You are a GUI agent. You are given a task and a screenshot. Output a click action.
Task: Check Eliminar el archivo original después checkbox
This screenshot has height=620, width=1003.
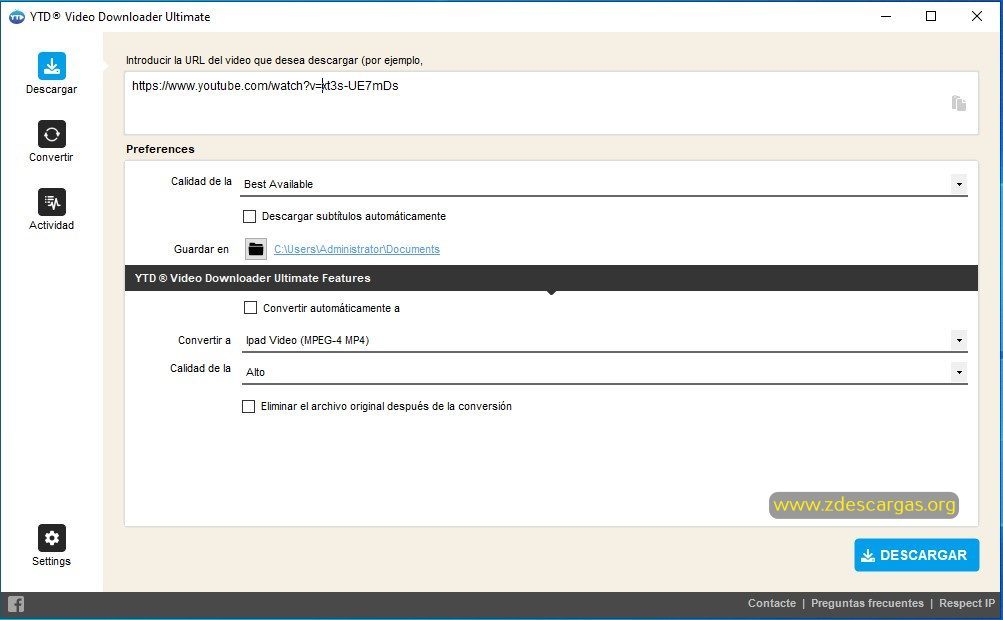(x=248, y=406)
